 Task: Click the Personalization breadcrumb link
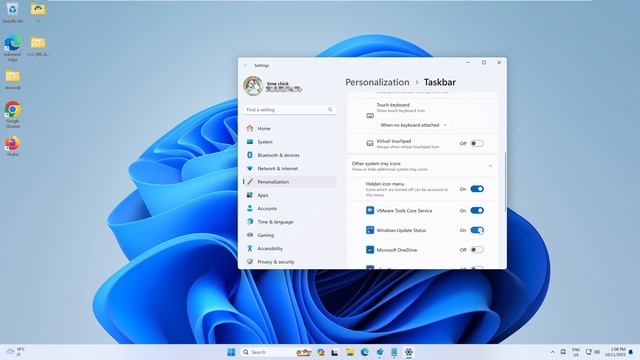tap(377, 82)
